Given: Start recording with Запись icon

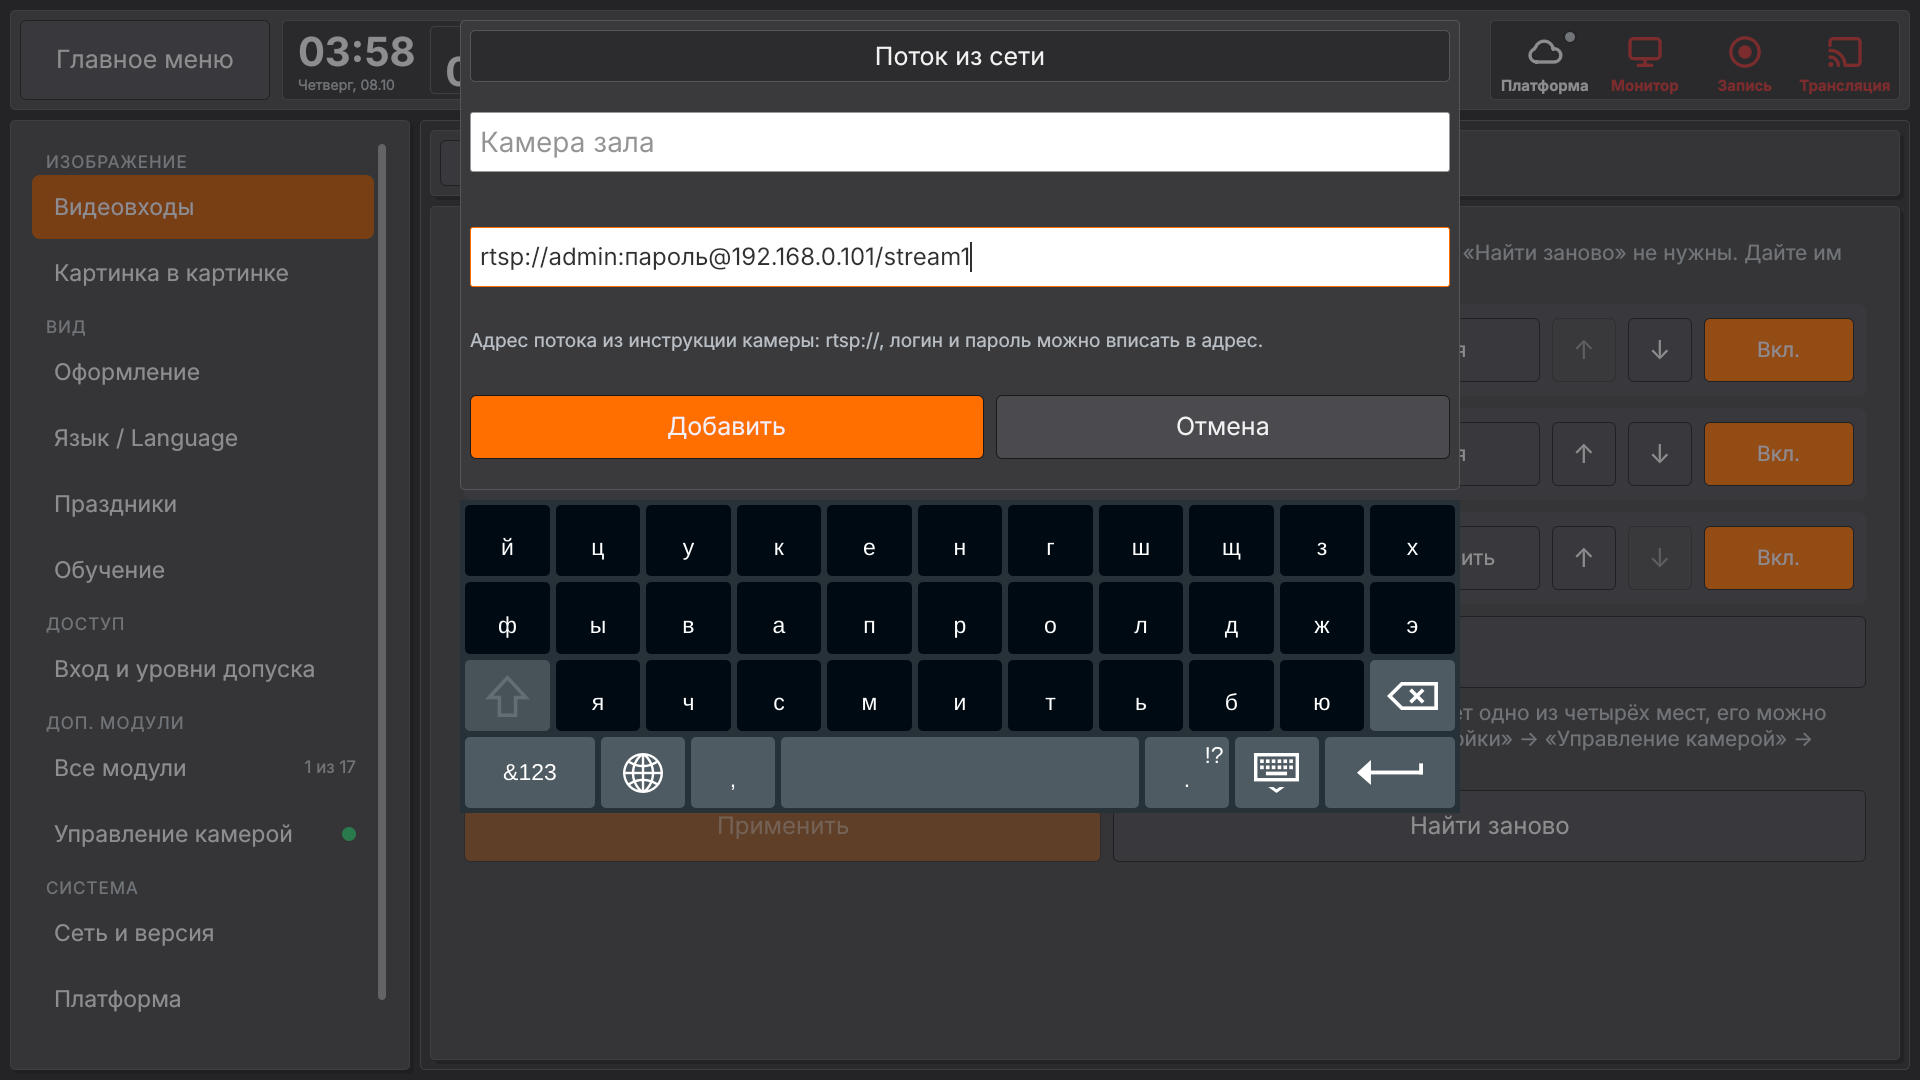Looking at the screenshot, I should (1744, 62).
